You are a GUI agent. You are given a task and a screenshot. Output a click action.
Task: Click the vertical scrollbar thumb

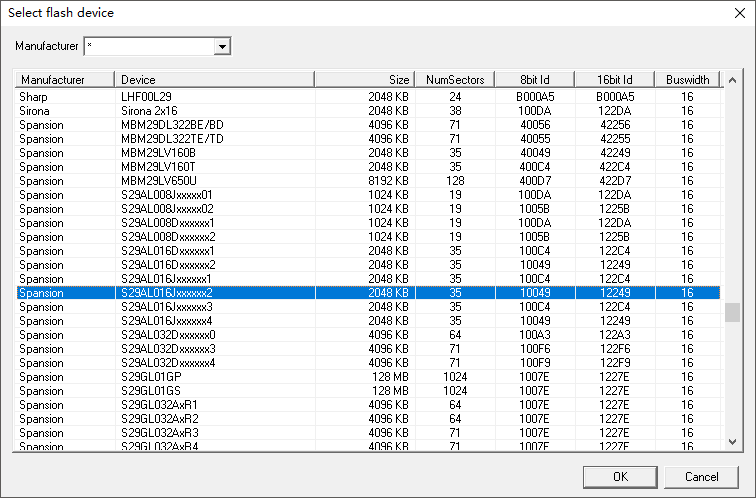click(x=732, y=312)
